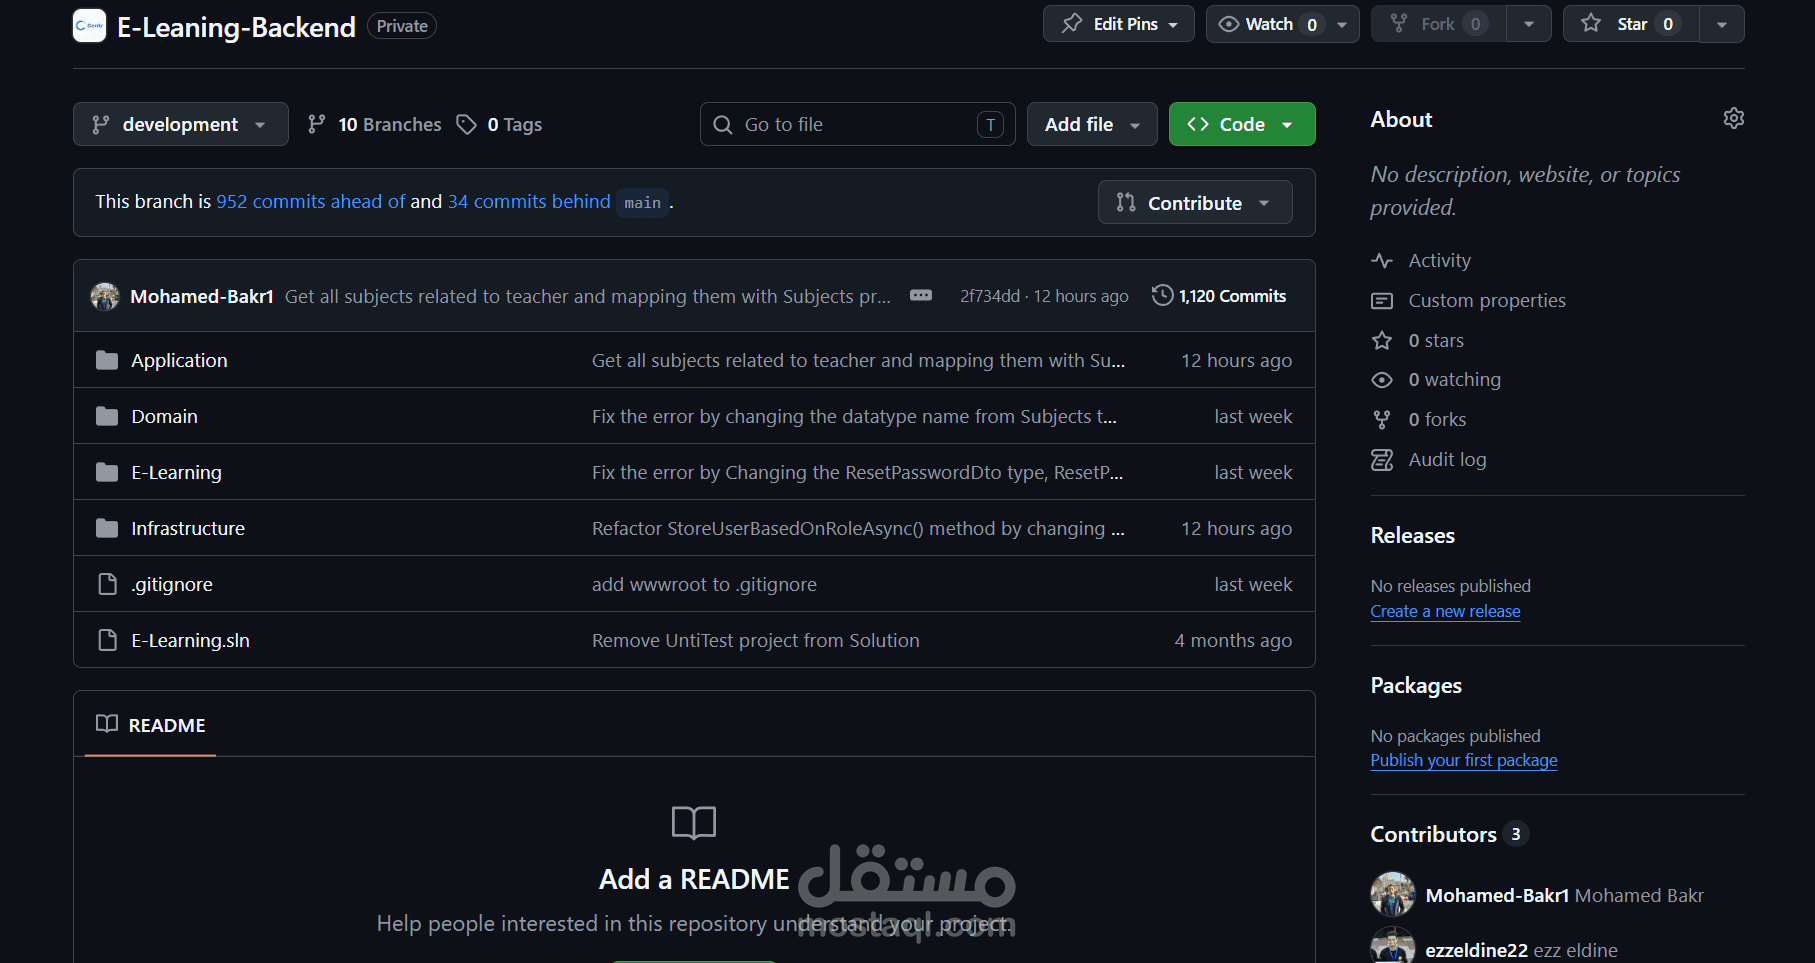Click the Application folder icon
The image size is (1815, 963).
coord(107,360)
